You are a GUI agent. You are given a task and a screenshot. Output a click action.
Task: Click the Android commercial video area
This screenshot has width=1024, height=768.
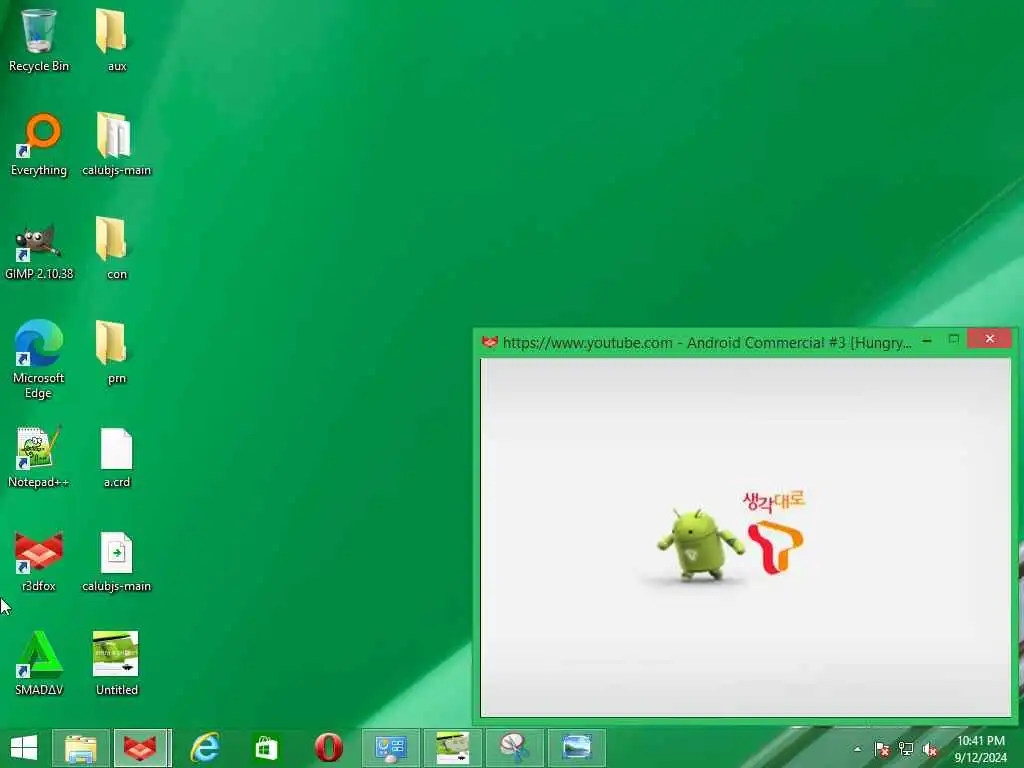point(745,537)
